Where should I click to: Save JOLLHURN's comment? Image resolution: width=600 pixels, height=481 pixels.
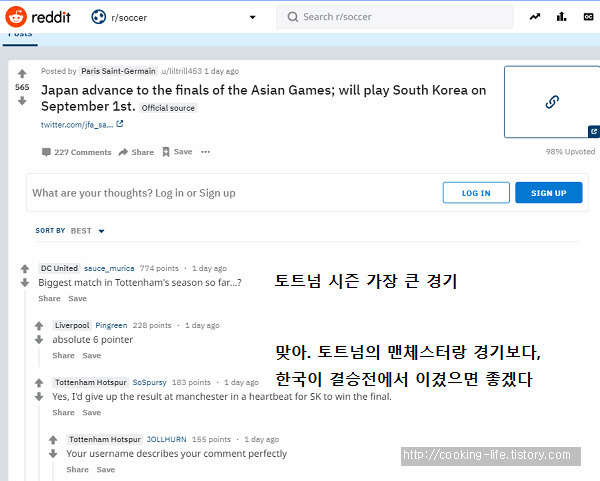pyautogui.click(x=106, y=470)
